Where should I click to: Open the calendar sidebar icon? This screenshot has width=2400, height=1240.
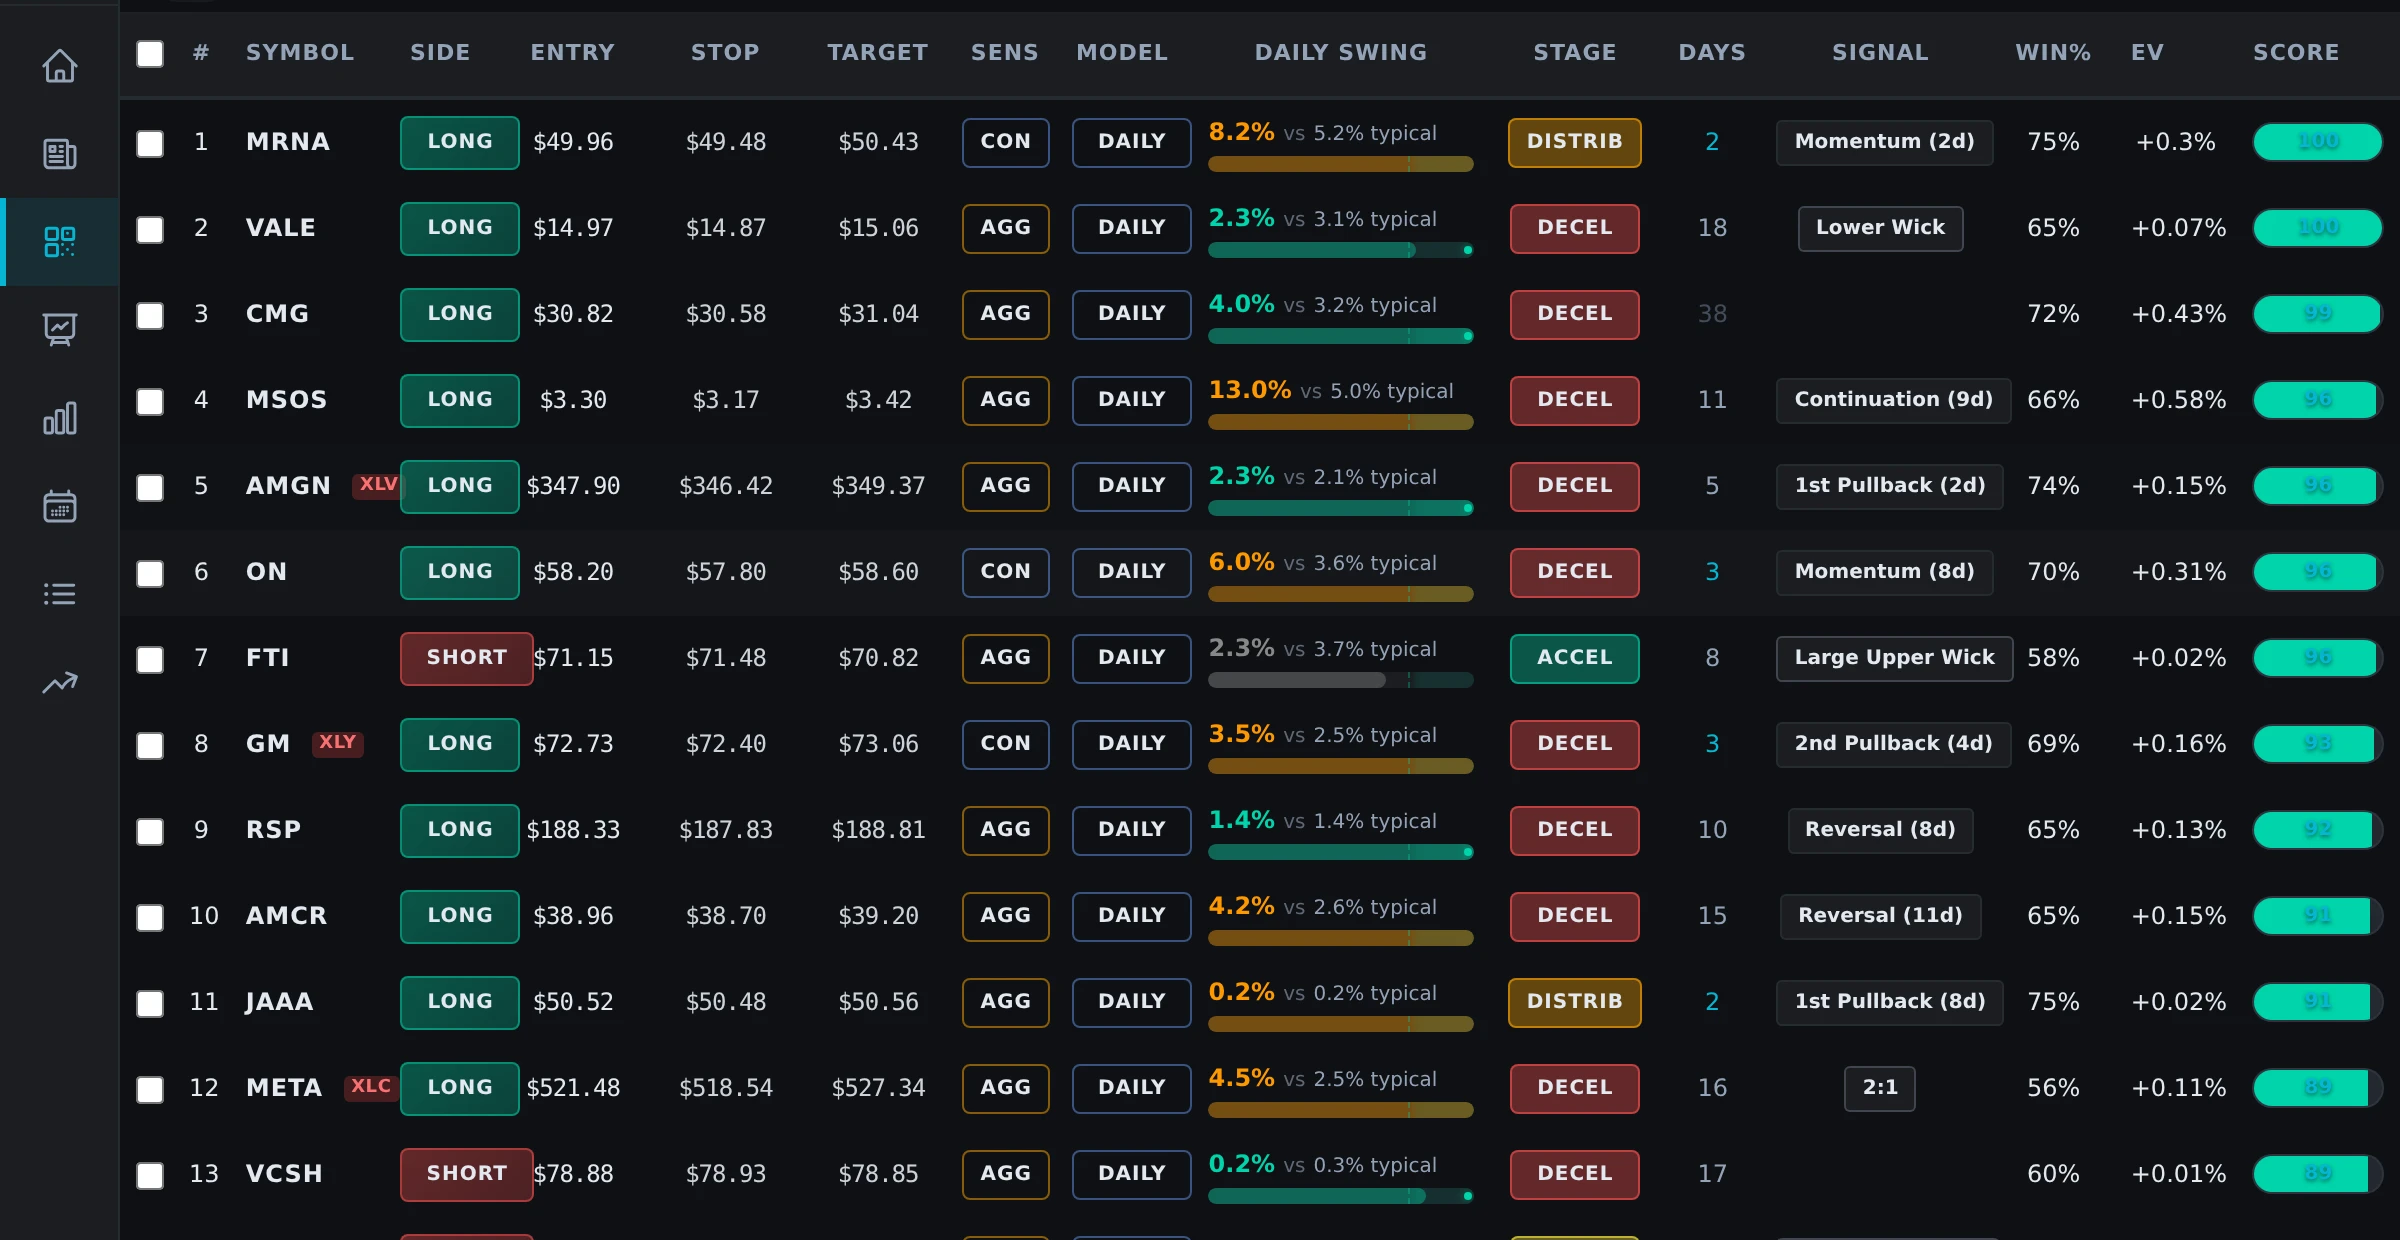pos(60,506)
